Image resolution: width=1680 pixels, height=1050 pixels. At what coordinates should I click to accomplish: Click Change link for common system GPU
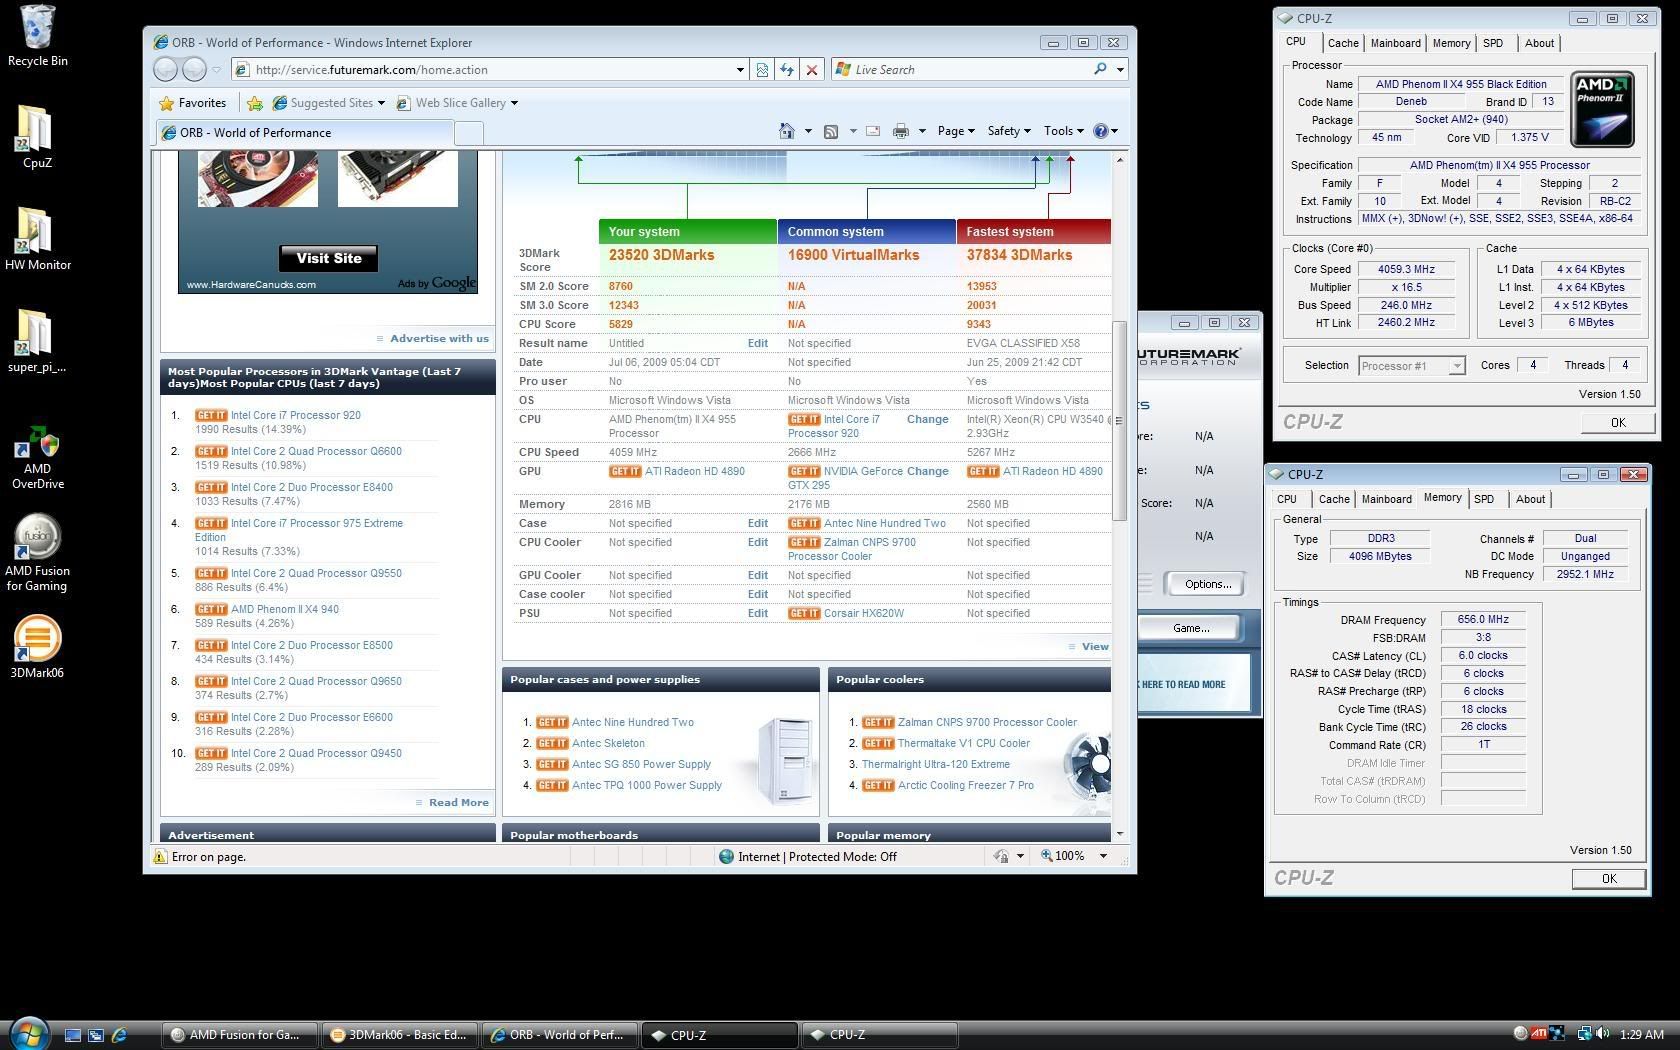(927, 471)
